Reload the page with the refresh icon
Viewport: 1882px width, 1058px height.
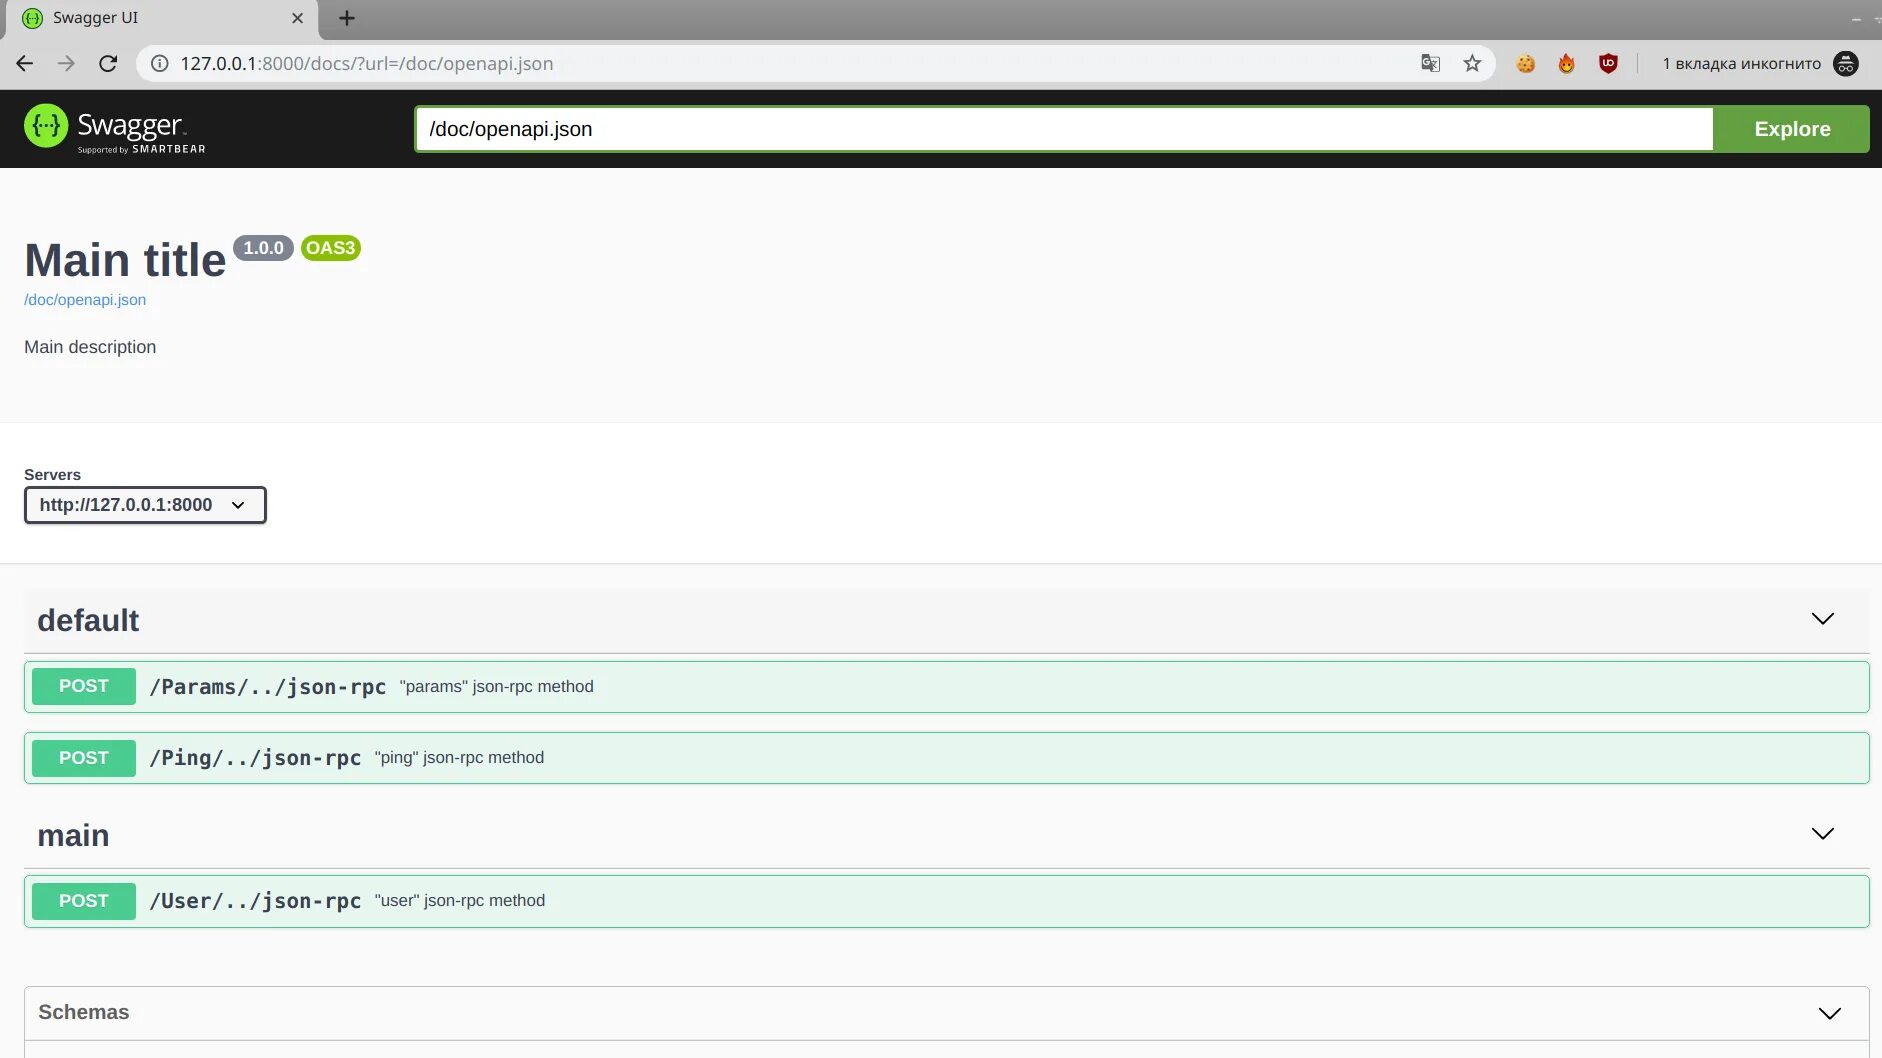click(x=108, y=63)
